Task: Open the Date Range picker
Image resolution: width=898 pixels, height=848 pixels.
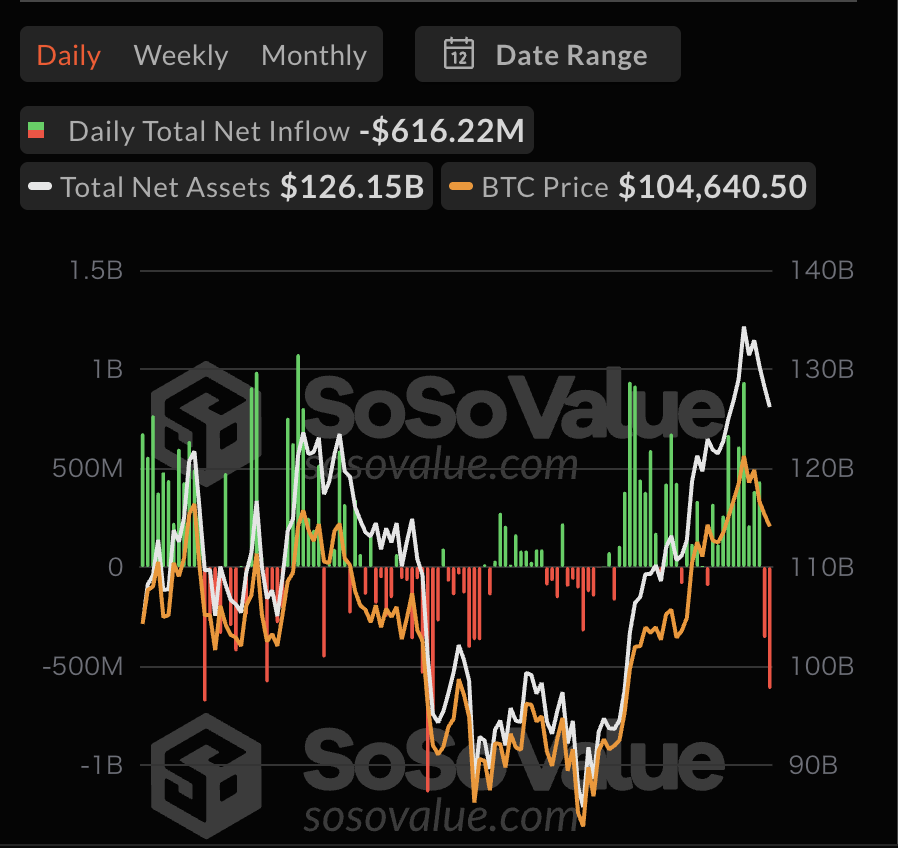Action: pyautogui.click(x=548, y=54)
